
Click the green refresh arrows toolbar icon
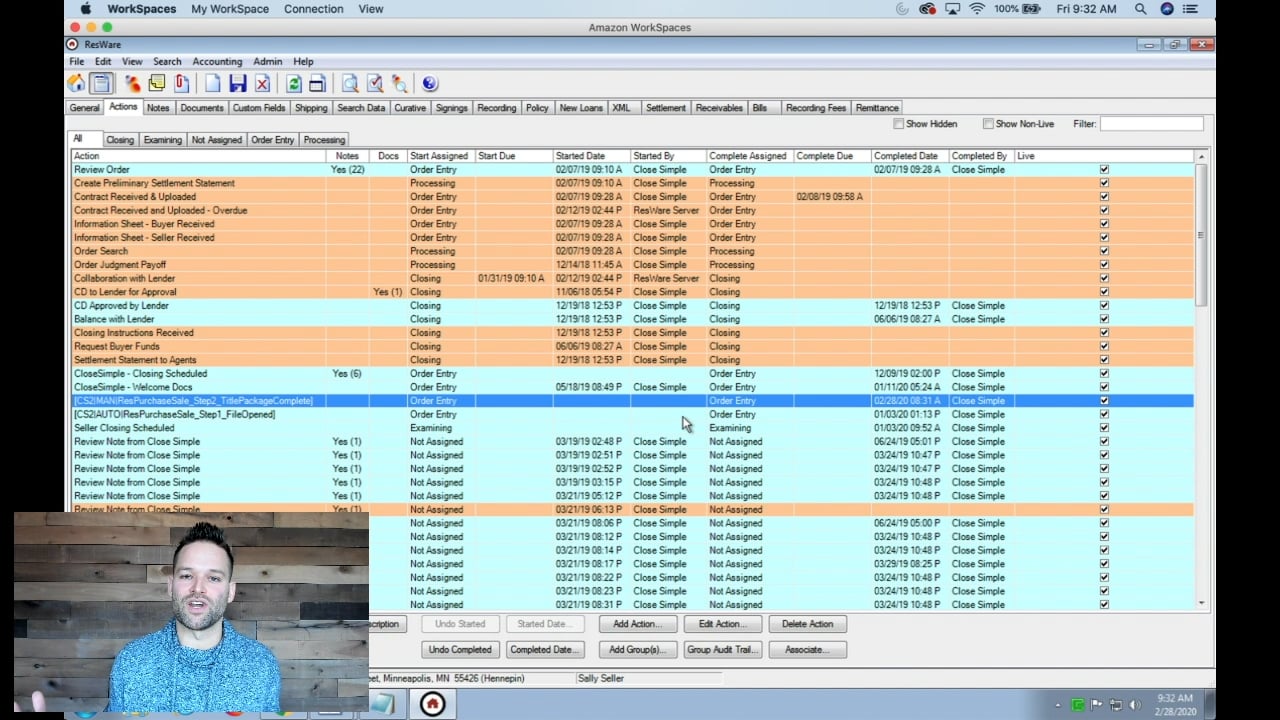(293, 84)
